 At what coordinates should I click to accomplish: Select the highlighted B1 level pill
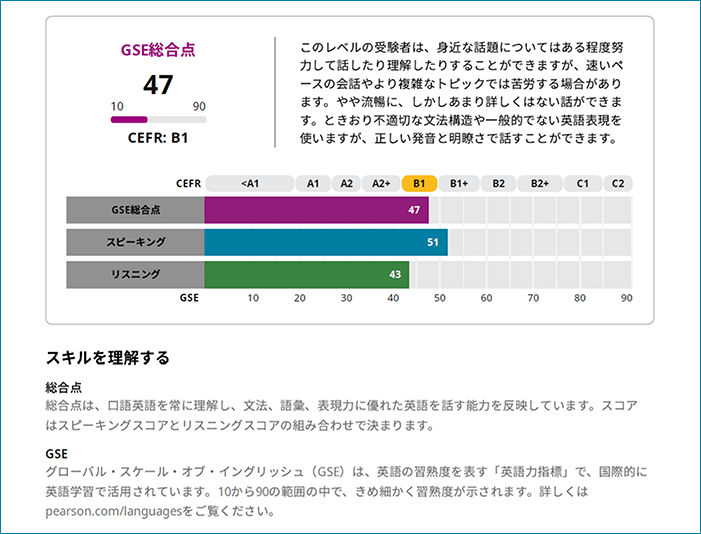click(x=419, y=183)
